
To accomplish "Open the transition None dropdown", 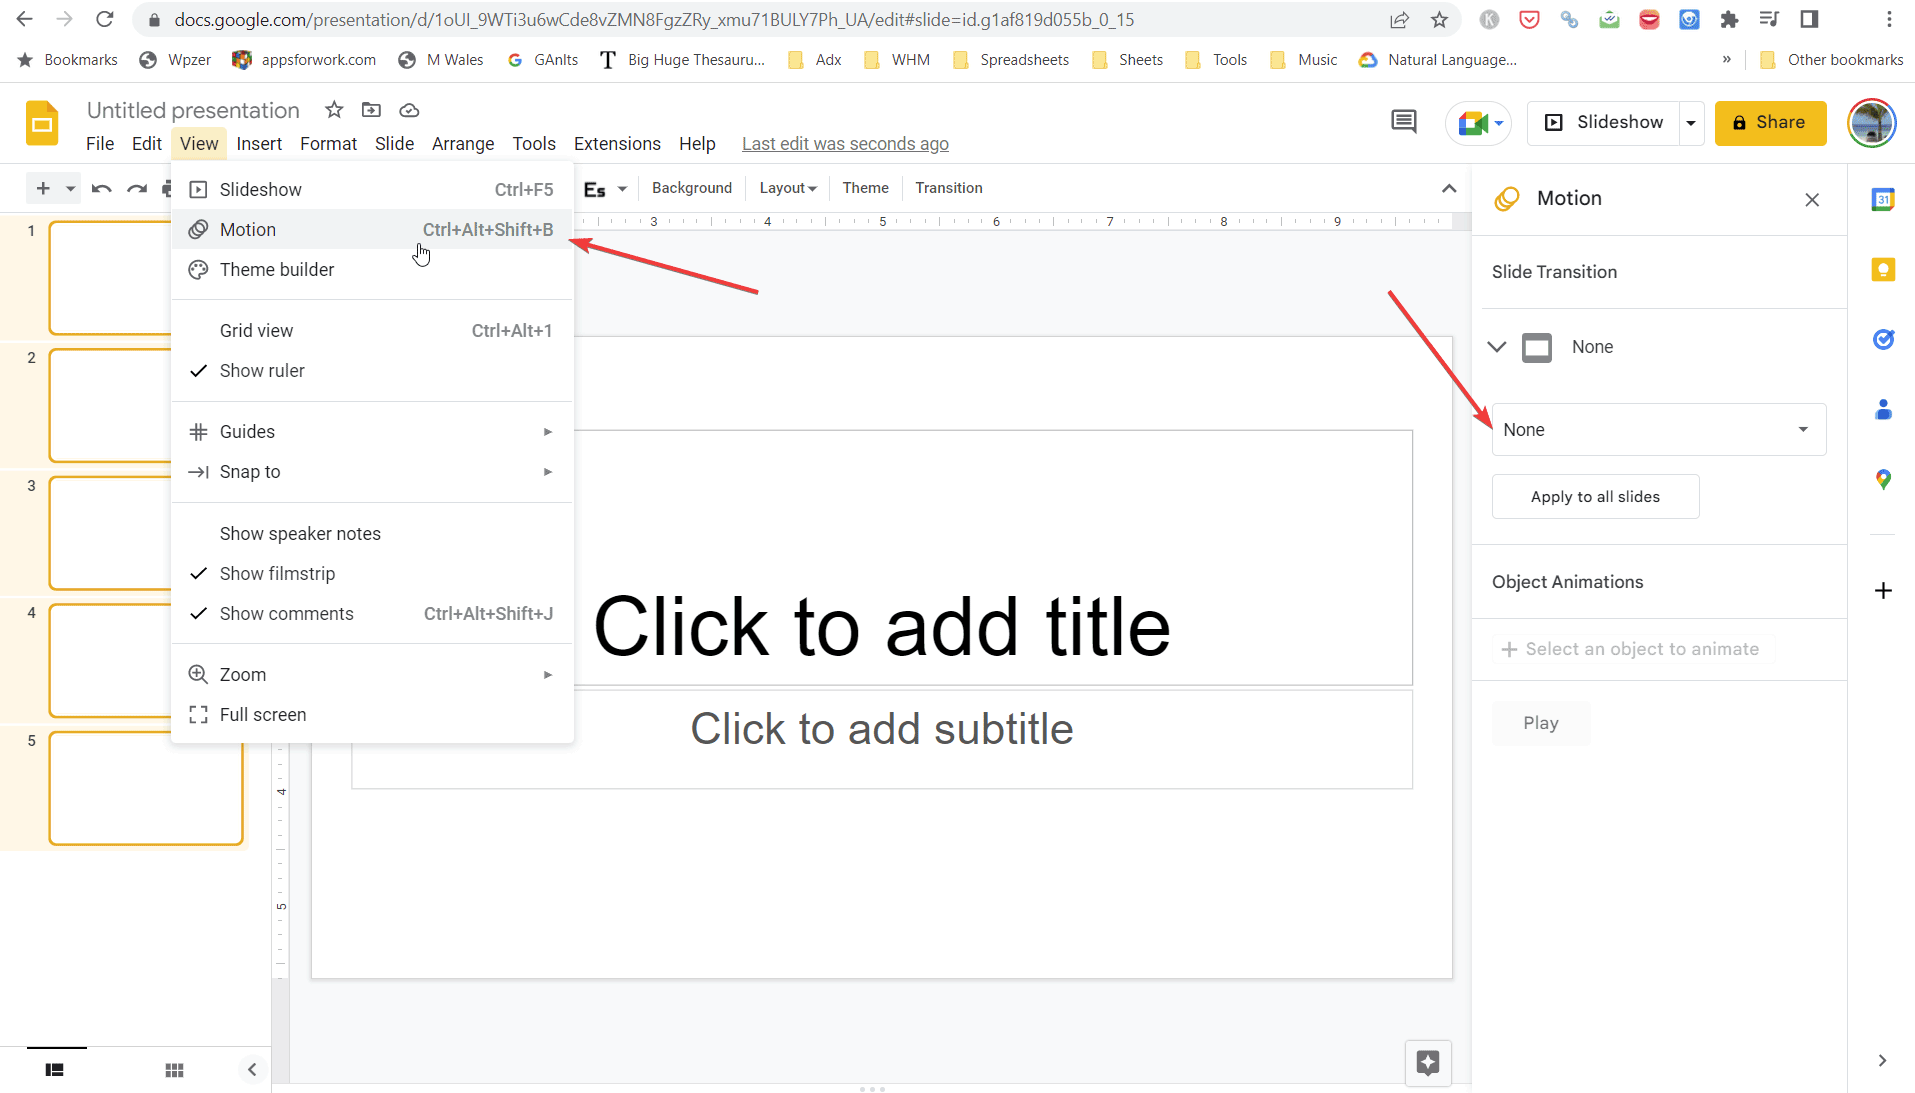I will click(1656, 429).
